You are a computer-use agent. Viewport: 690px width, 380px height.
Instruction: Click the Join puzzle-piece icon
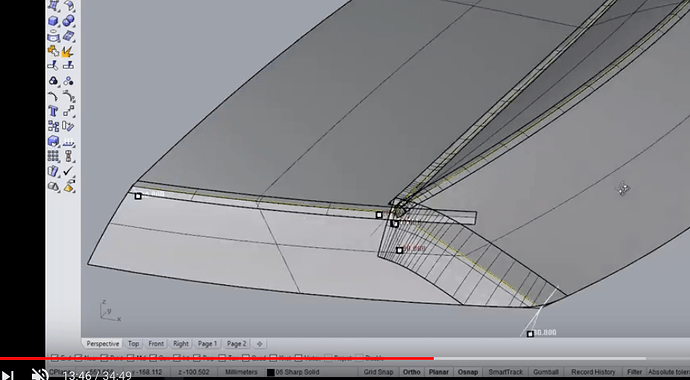(x=53, y=51)
